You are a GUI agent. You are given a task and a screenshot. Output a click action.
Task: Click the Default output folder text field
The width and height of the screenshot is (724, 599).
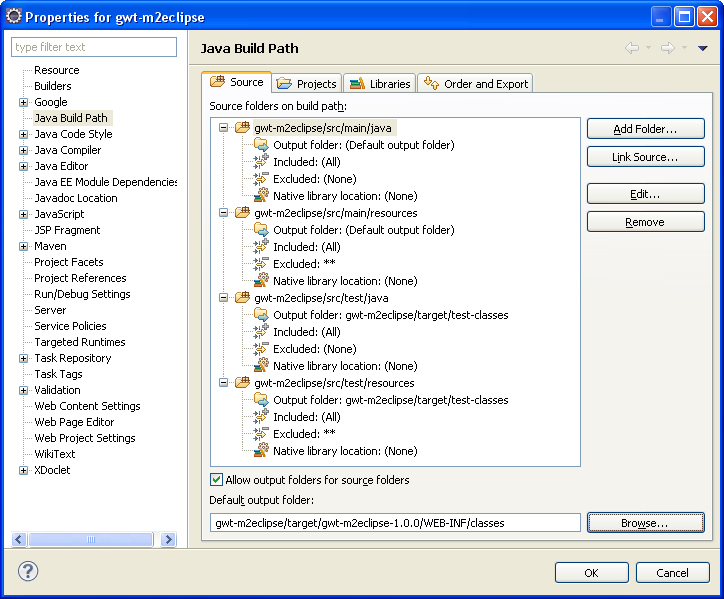pos(395,523)
